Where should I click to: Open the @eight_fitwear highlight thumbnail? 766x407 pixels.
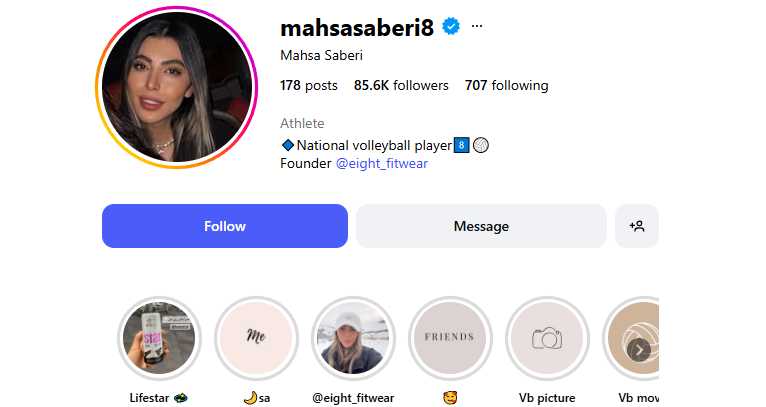pos(353,338)
